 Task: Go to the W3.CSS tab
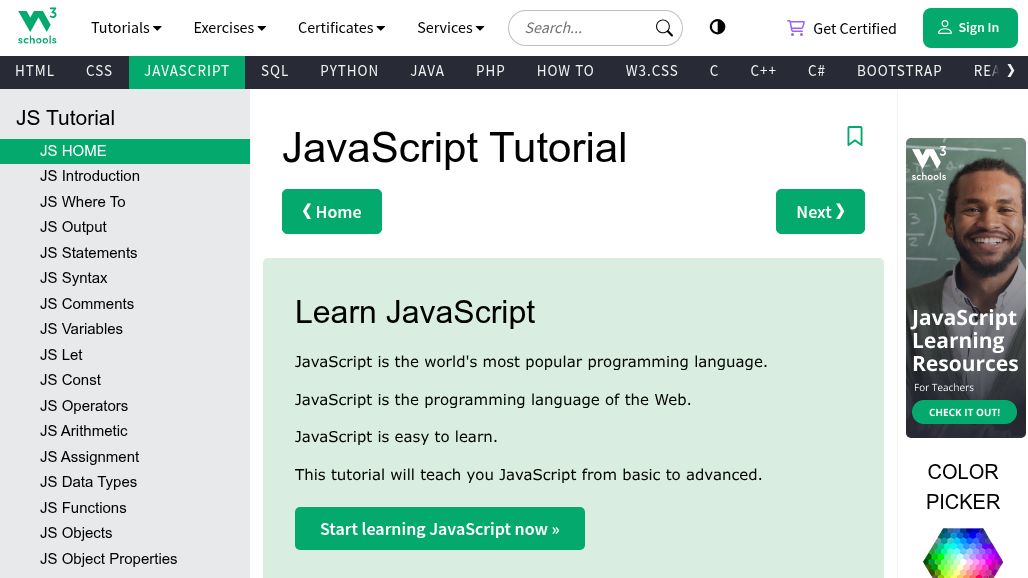652,71
